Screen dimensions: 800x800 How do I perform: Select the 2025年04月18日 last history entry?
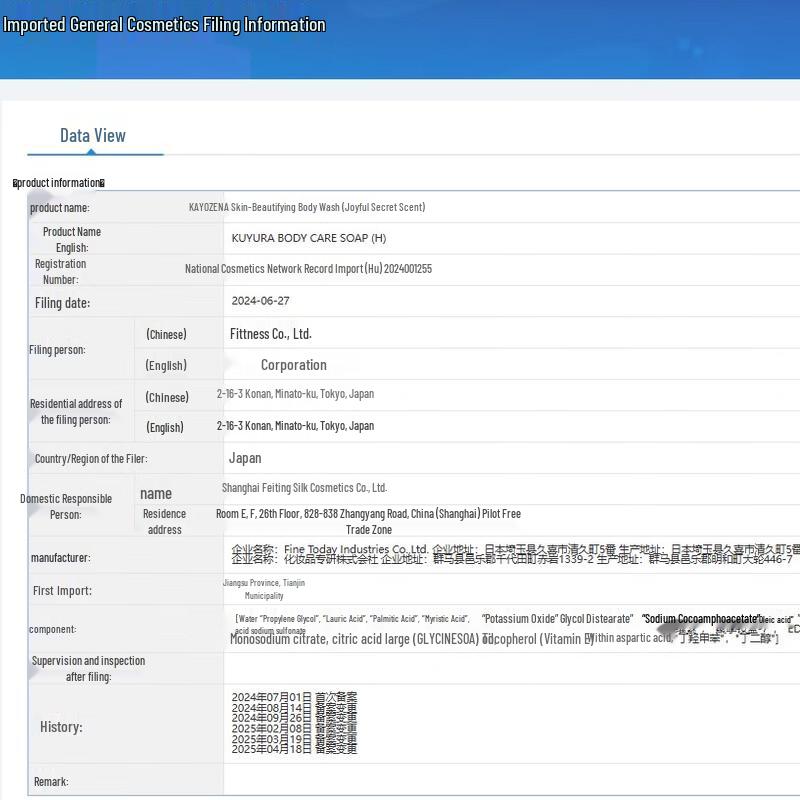[x=294, y=748]
